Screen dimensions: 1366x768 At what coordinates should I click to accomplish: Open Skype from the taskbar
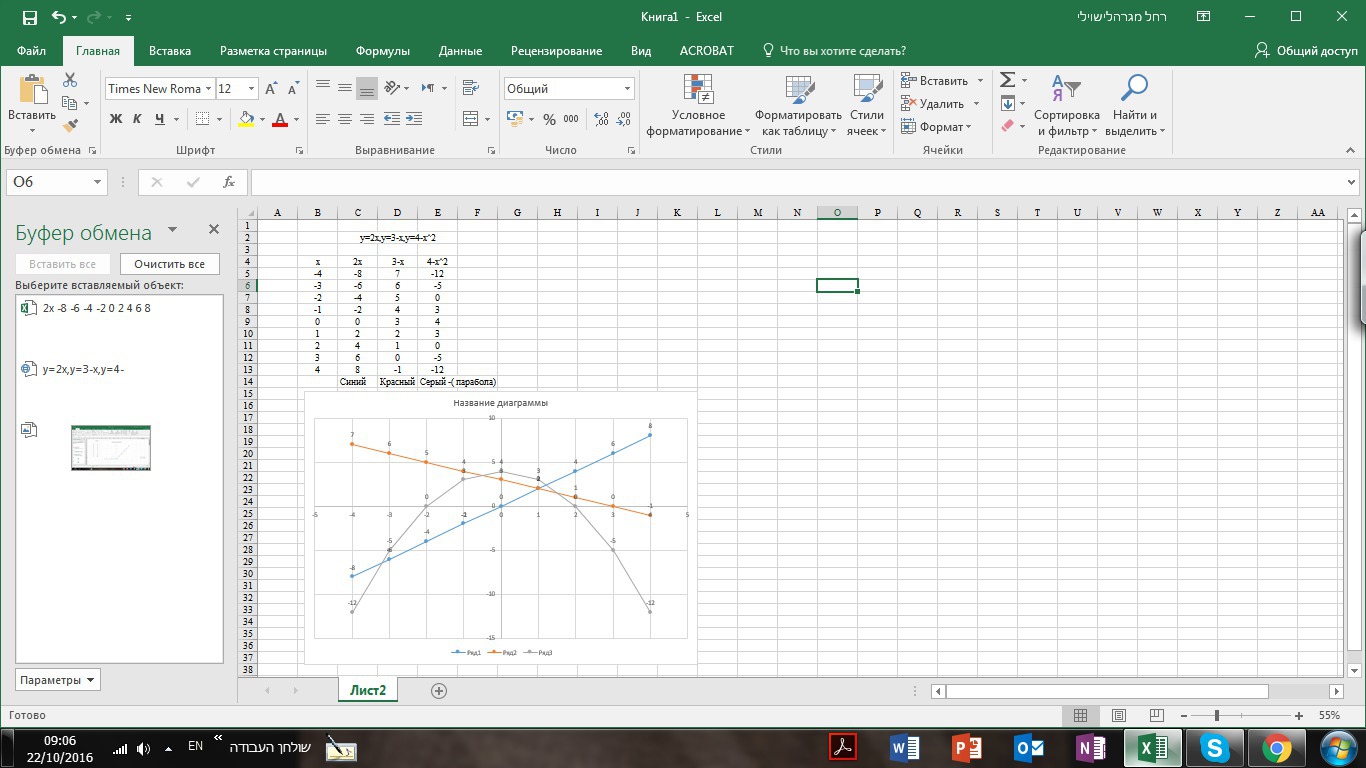(1214, 747)
